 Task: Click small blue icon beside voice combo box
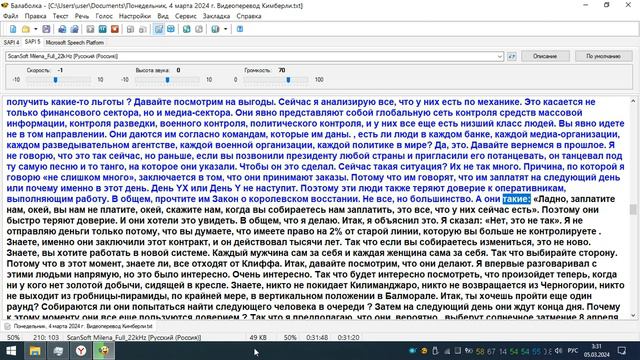511,56
